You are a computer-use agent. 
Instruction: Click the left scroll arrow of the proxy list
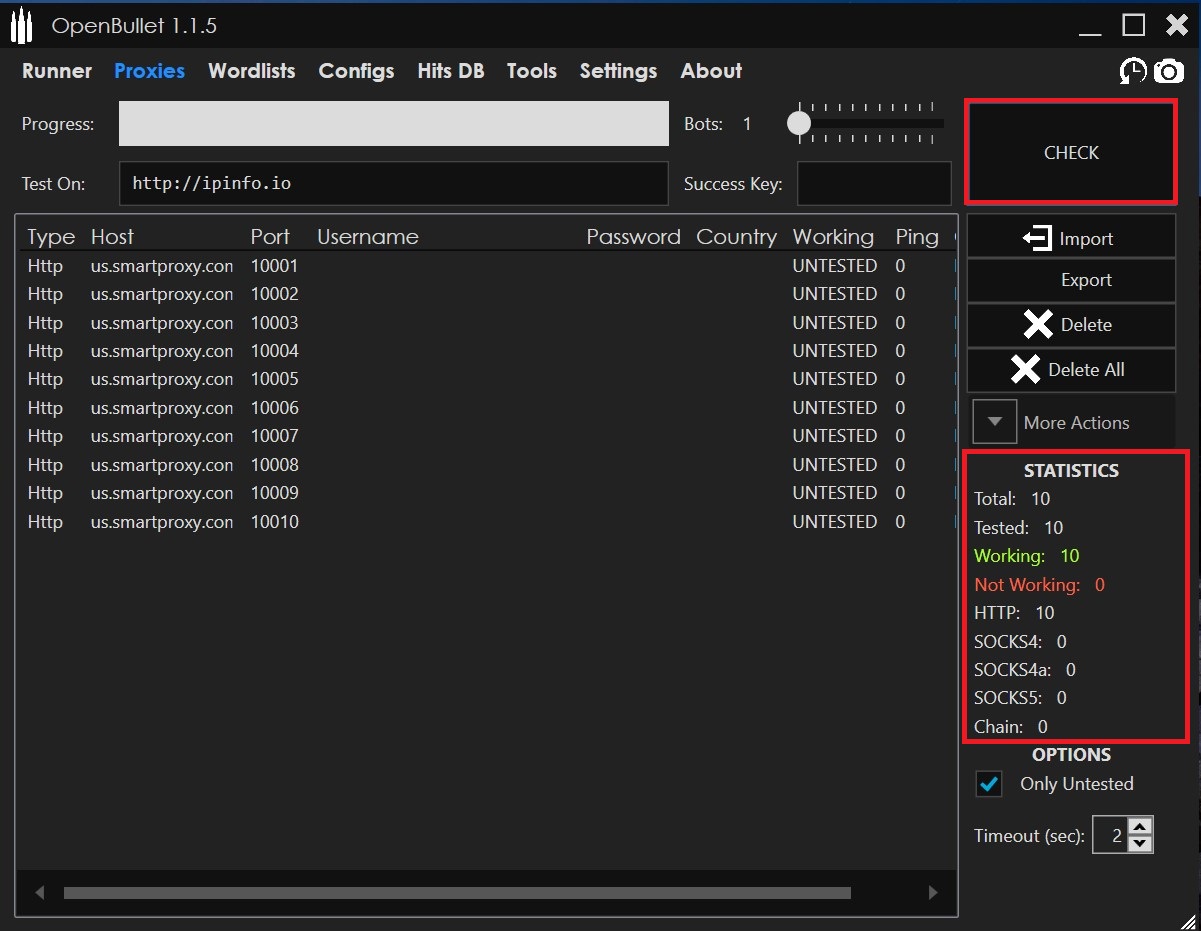(40, 893)
